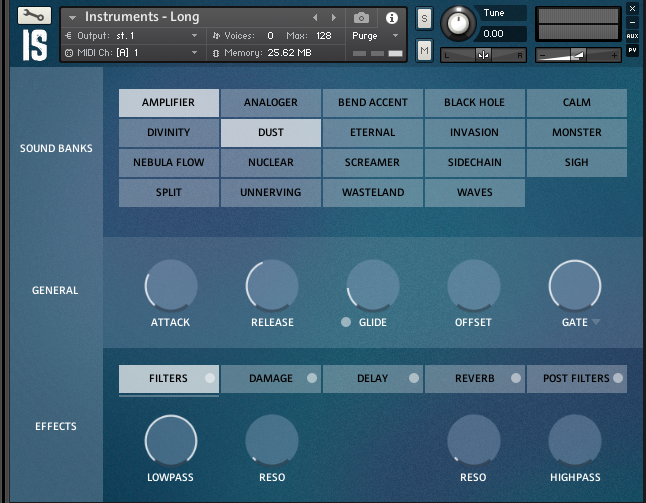Select the BLACK HOLE sound bank
646x503 pixels.
475,103
